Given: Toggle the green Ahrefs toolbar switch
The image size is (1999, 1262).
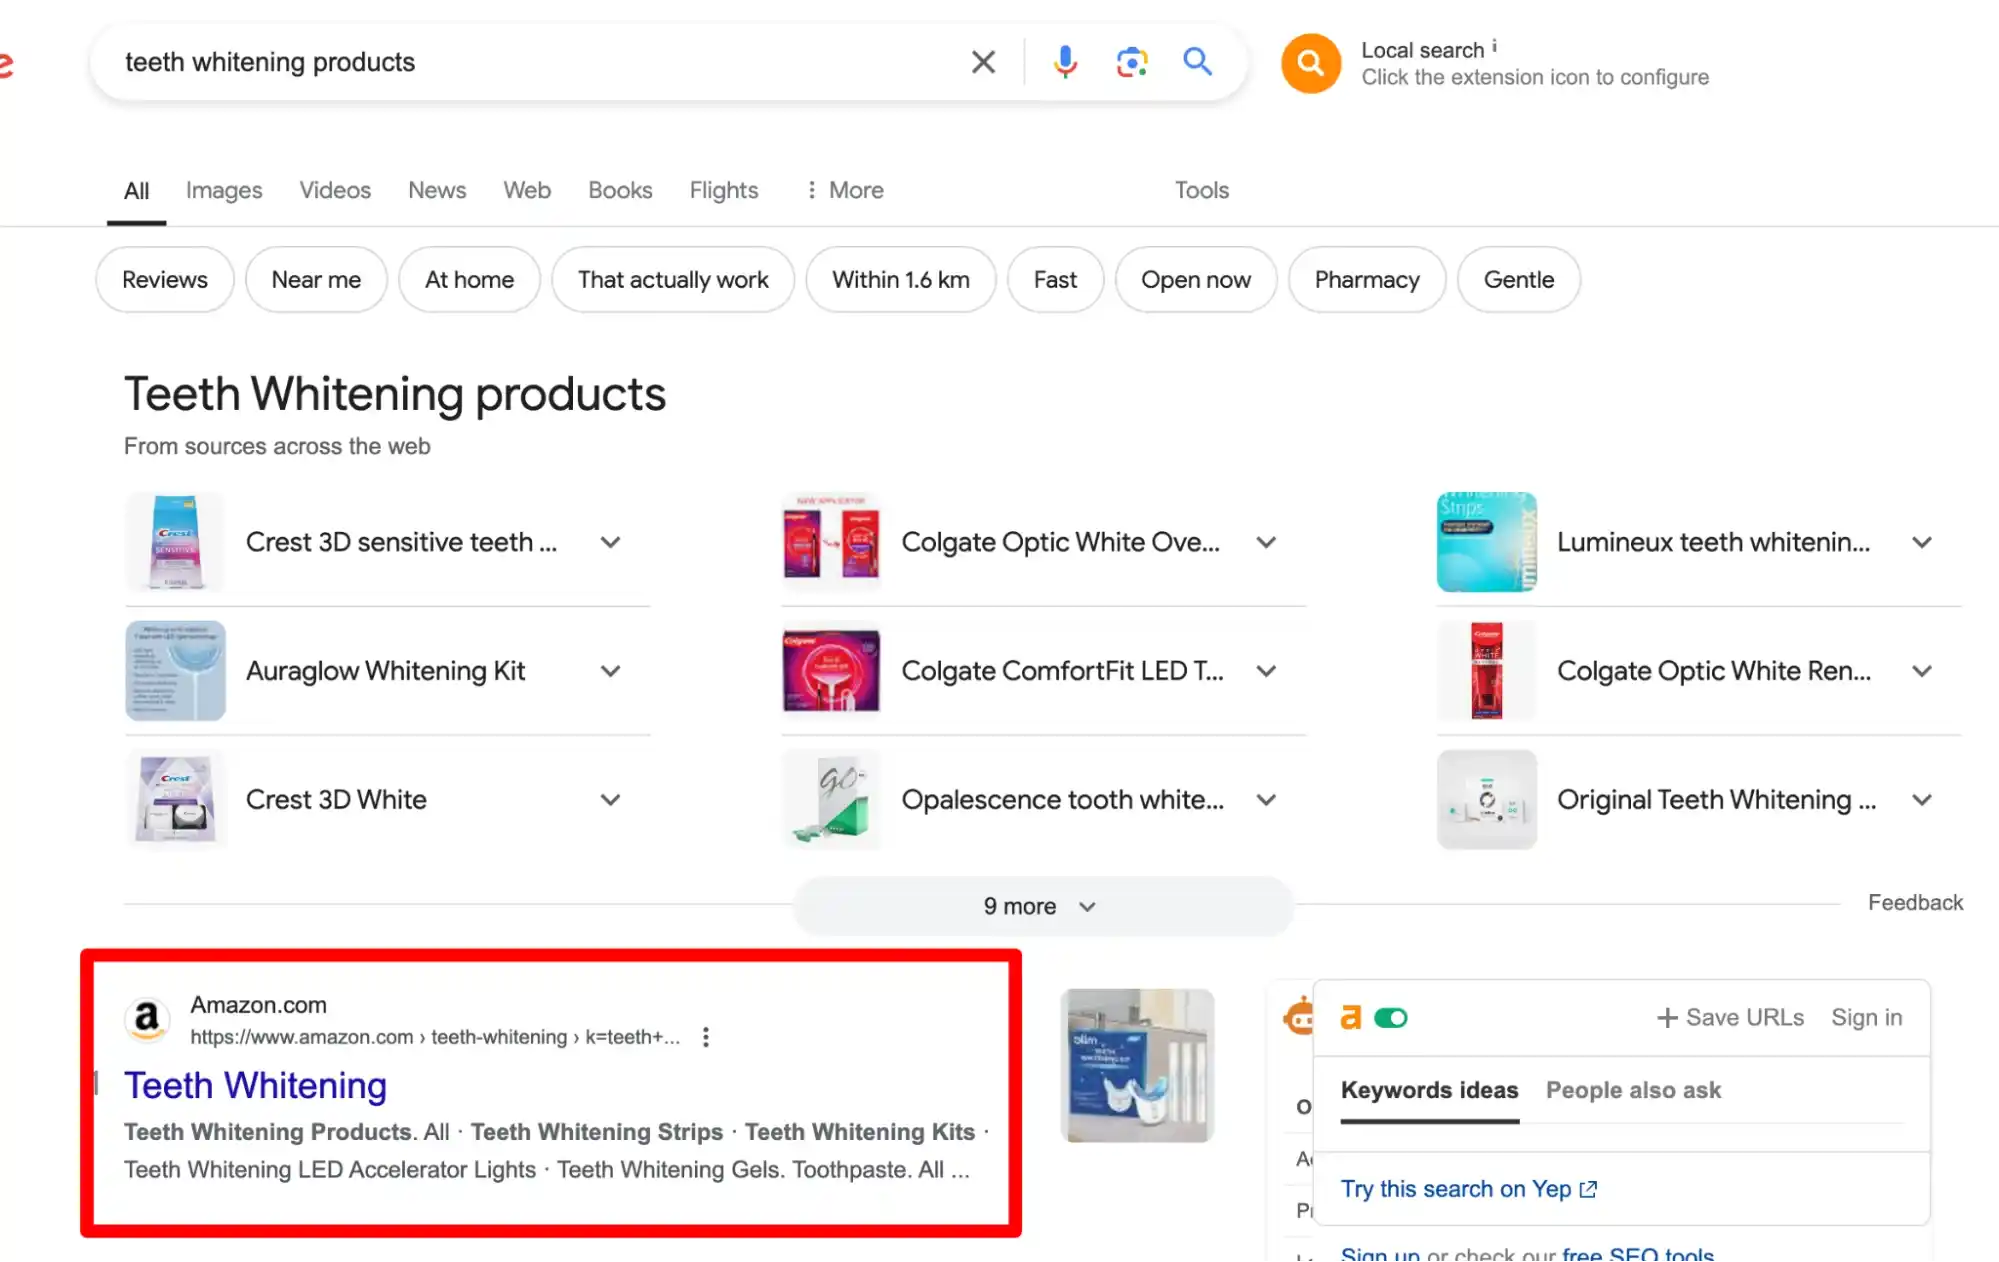Looking at the screenshot, I should (x=1390, y=1018).
